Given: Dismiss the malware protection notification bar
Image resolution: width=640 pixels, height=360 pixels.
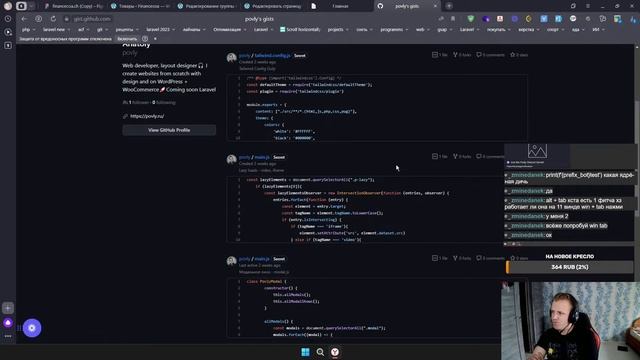Looking at the screenshot, I should [x=155, y=39].
